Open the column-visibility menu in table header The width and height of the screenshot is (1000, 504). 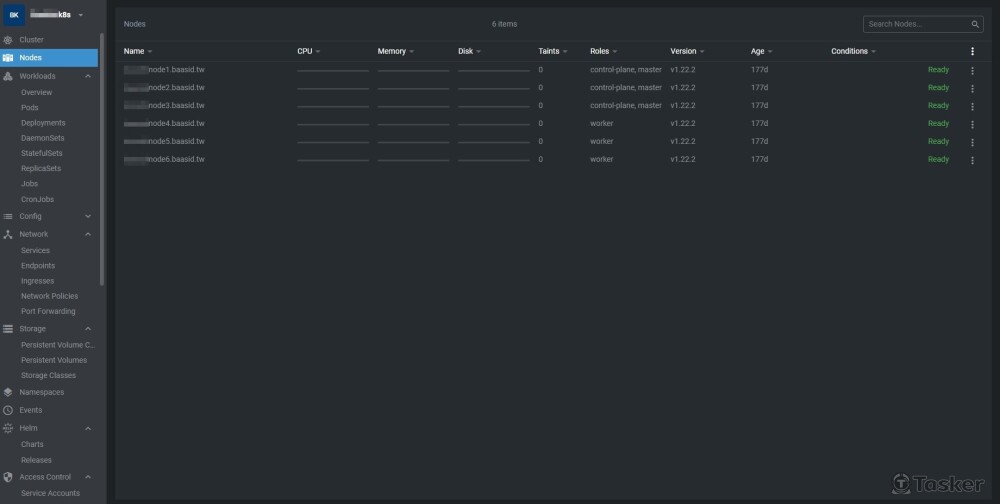click(972, 51)
